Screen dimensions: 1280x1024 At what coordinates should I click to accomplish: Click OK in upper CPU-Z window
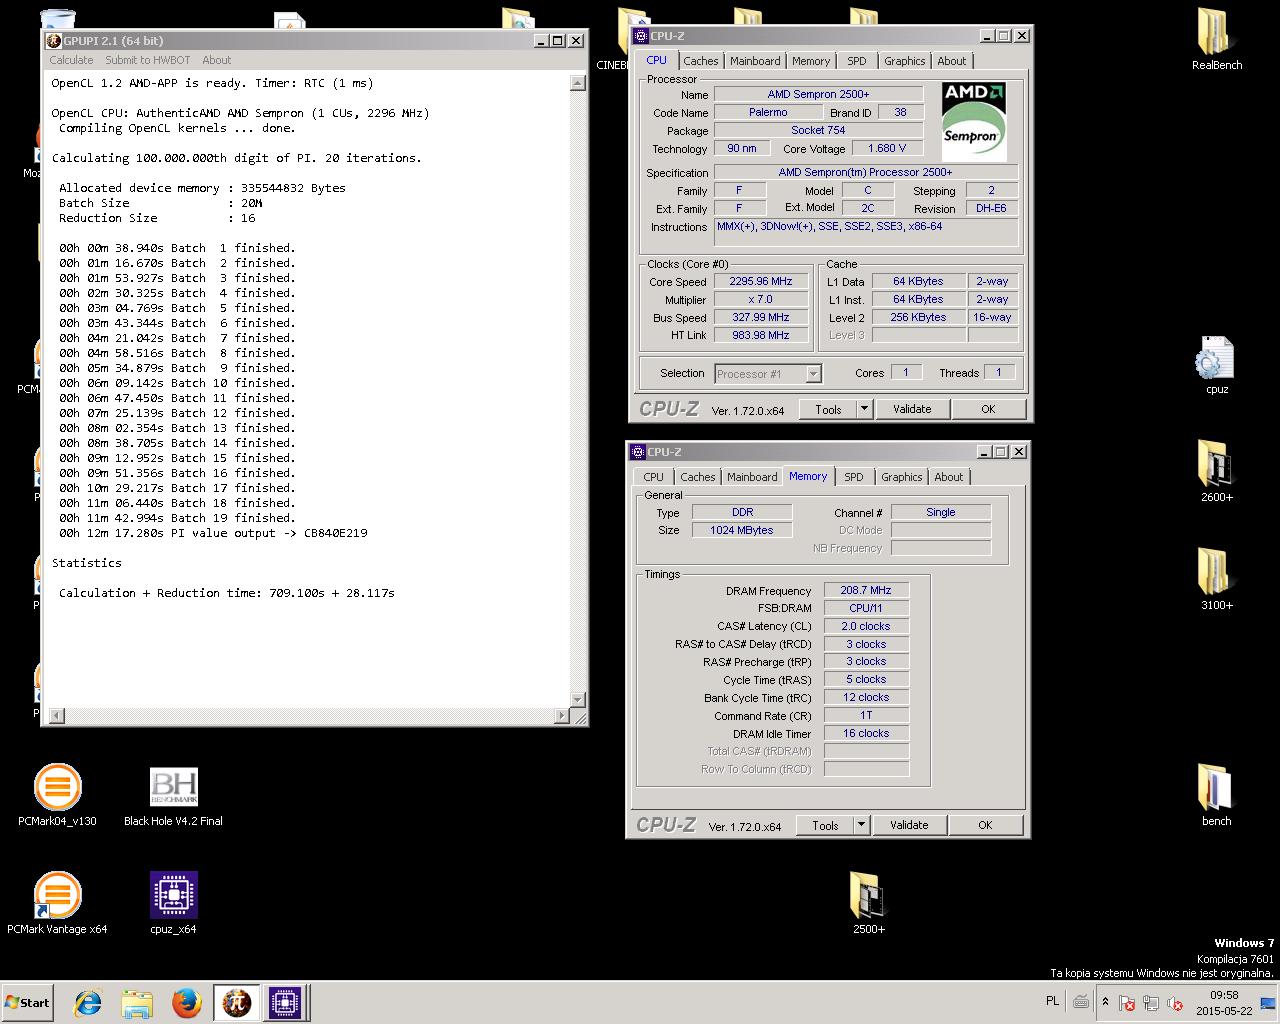[988, 409]
